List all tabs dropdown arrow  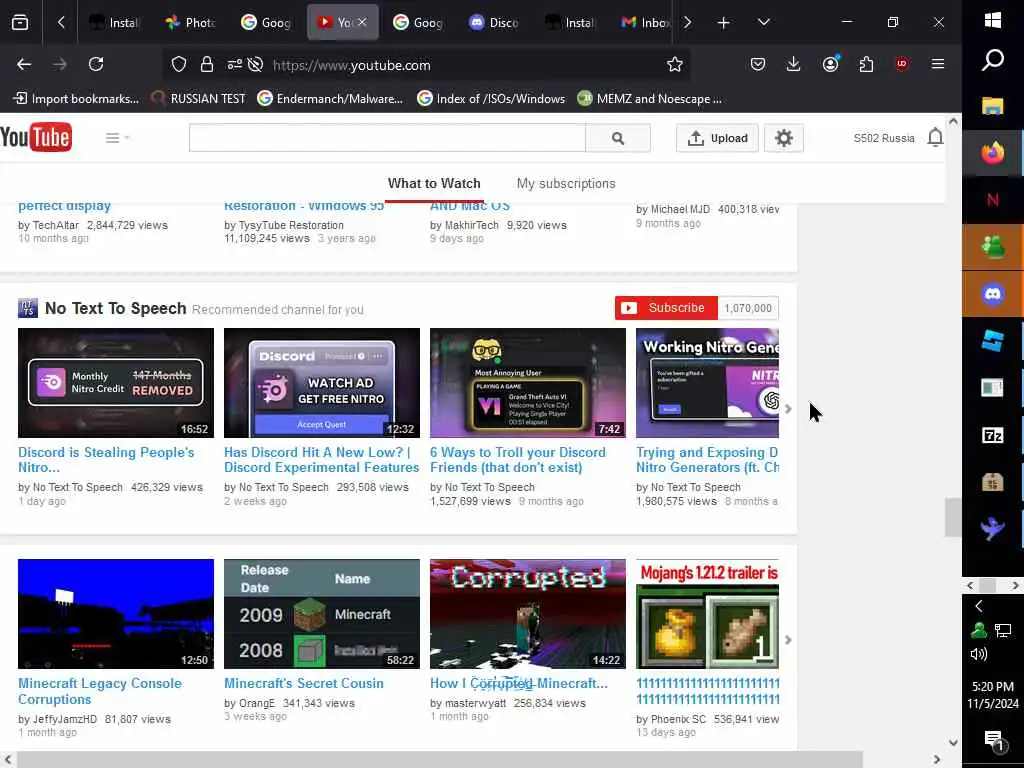pos(763,23)
